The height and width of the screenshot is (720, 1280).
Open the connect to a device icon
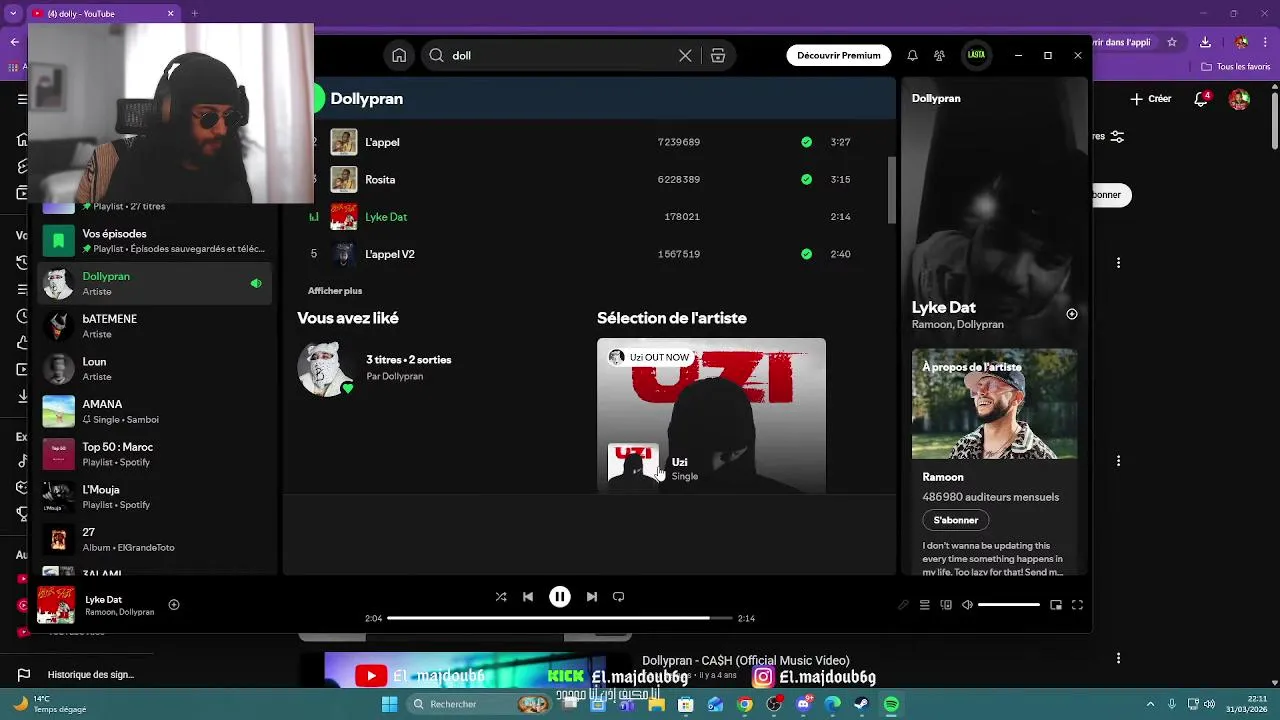[x=946, y=605]
